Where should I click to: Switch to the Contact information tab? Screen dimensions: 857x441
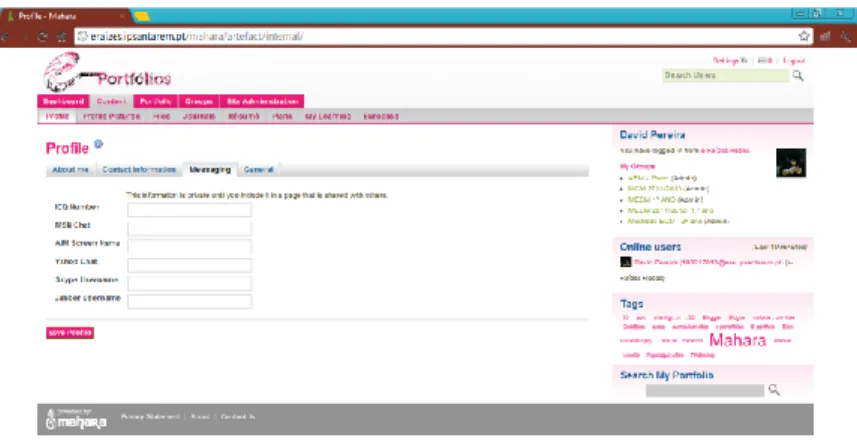[139, 170]
